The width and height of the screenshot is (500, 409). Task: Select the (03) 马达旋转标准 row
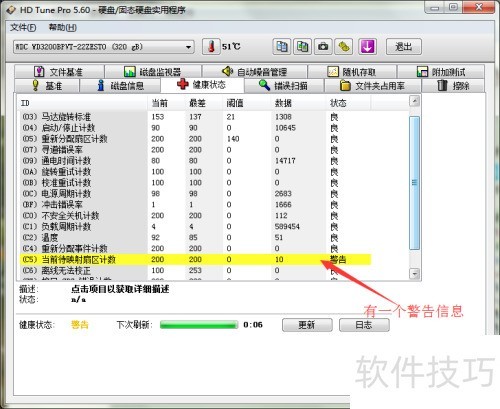point(195,117)
